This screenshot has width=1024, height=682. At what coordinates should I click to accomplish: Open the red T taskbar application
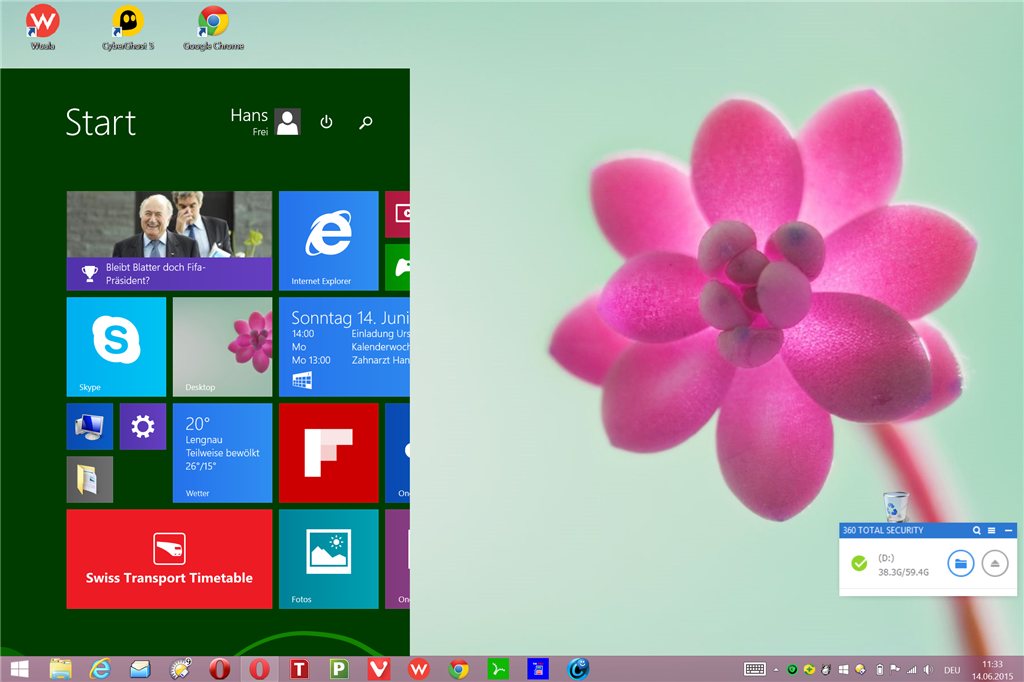tap(299, 669)
